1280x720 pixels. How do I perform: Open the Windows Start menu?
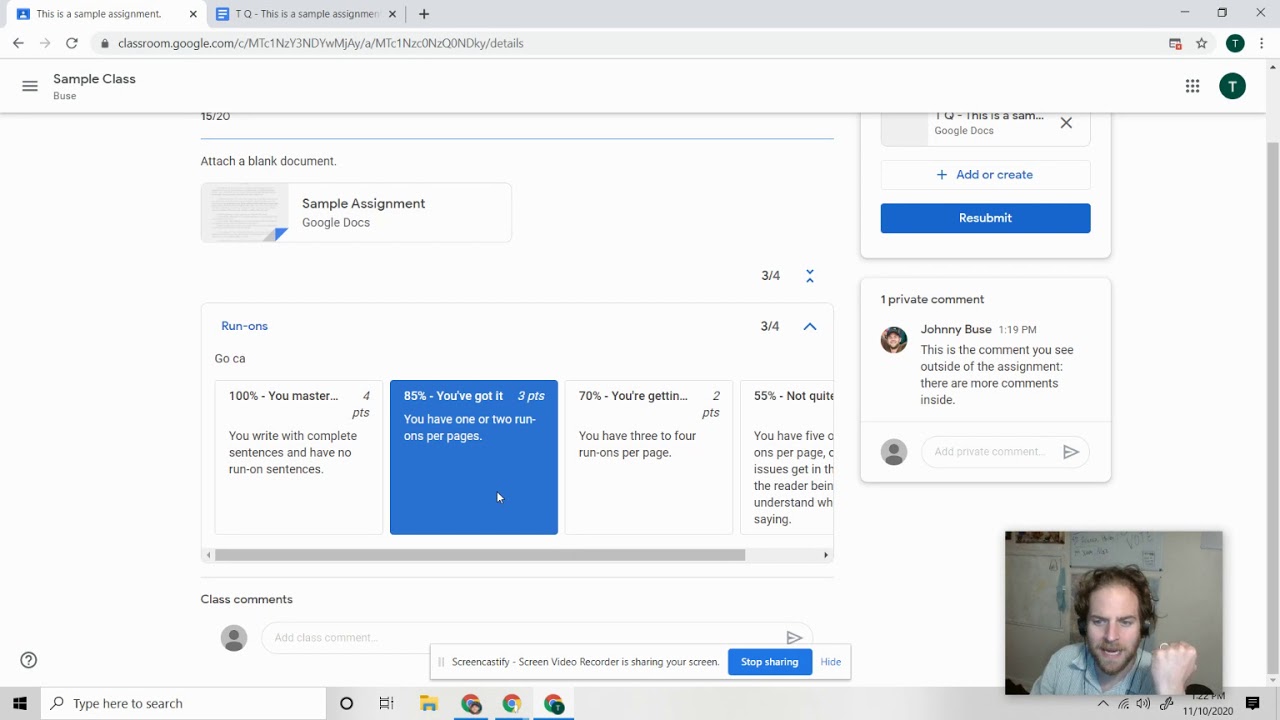coord(20,703)
